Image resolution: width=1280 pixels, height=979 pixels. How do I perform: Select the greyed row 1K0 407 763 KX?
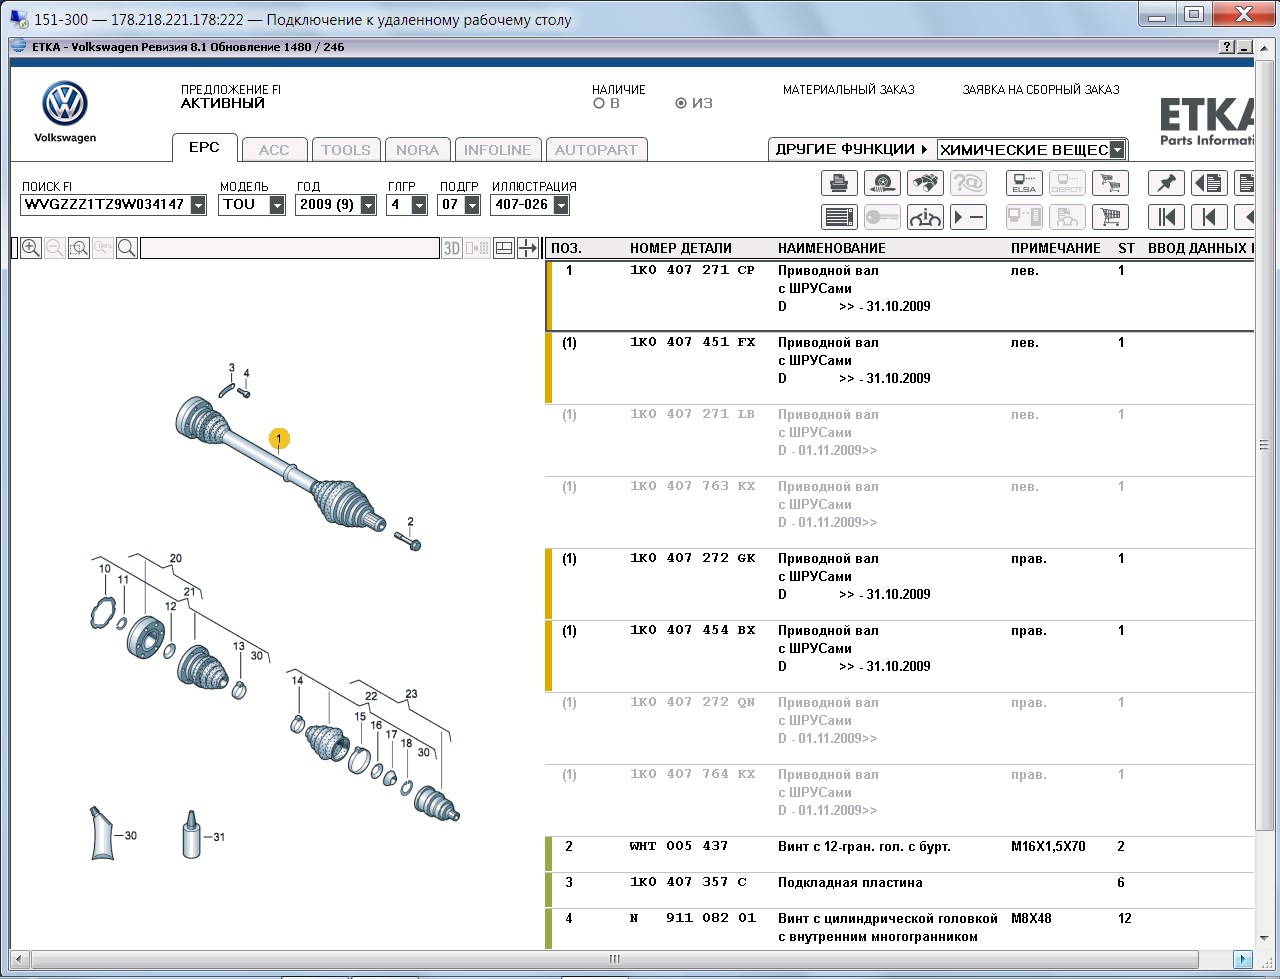pos(900,513)
